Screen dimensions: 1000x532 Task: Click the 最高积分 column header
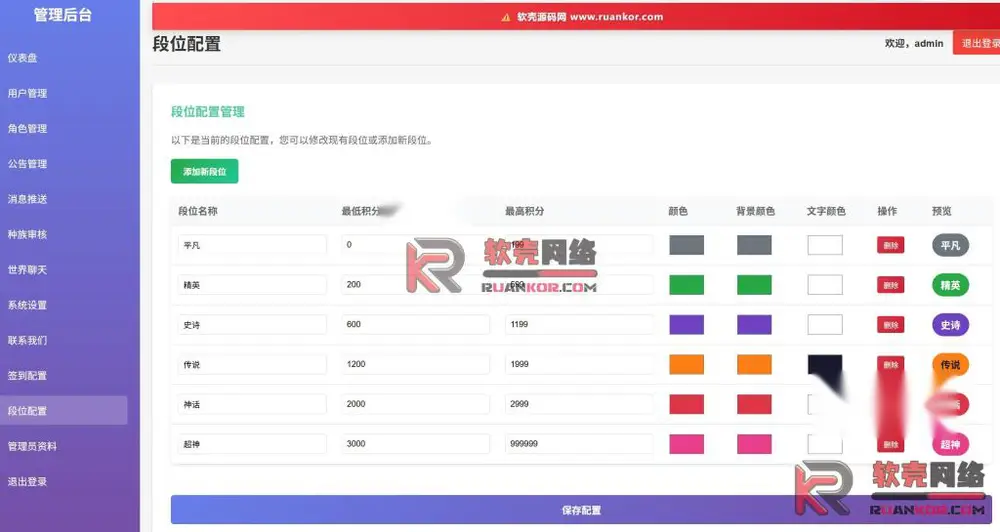(524, 211)
